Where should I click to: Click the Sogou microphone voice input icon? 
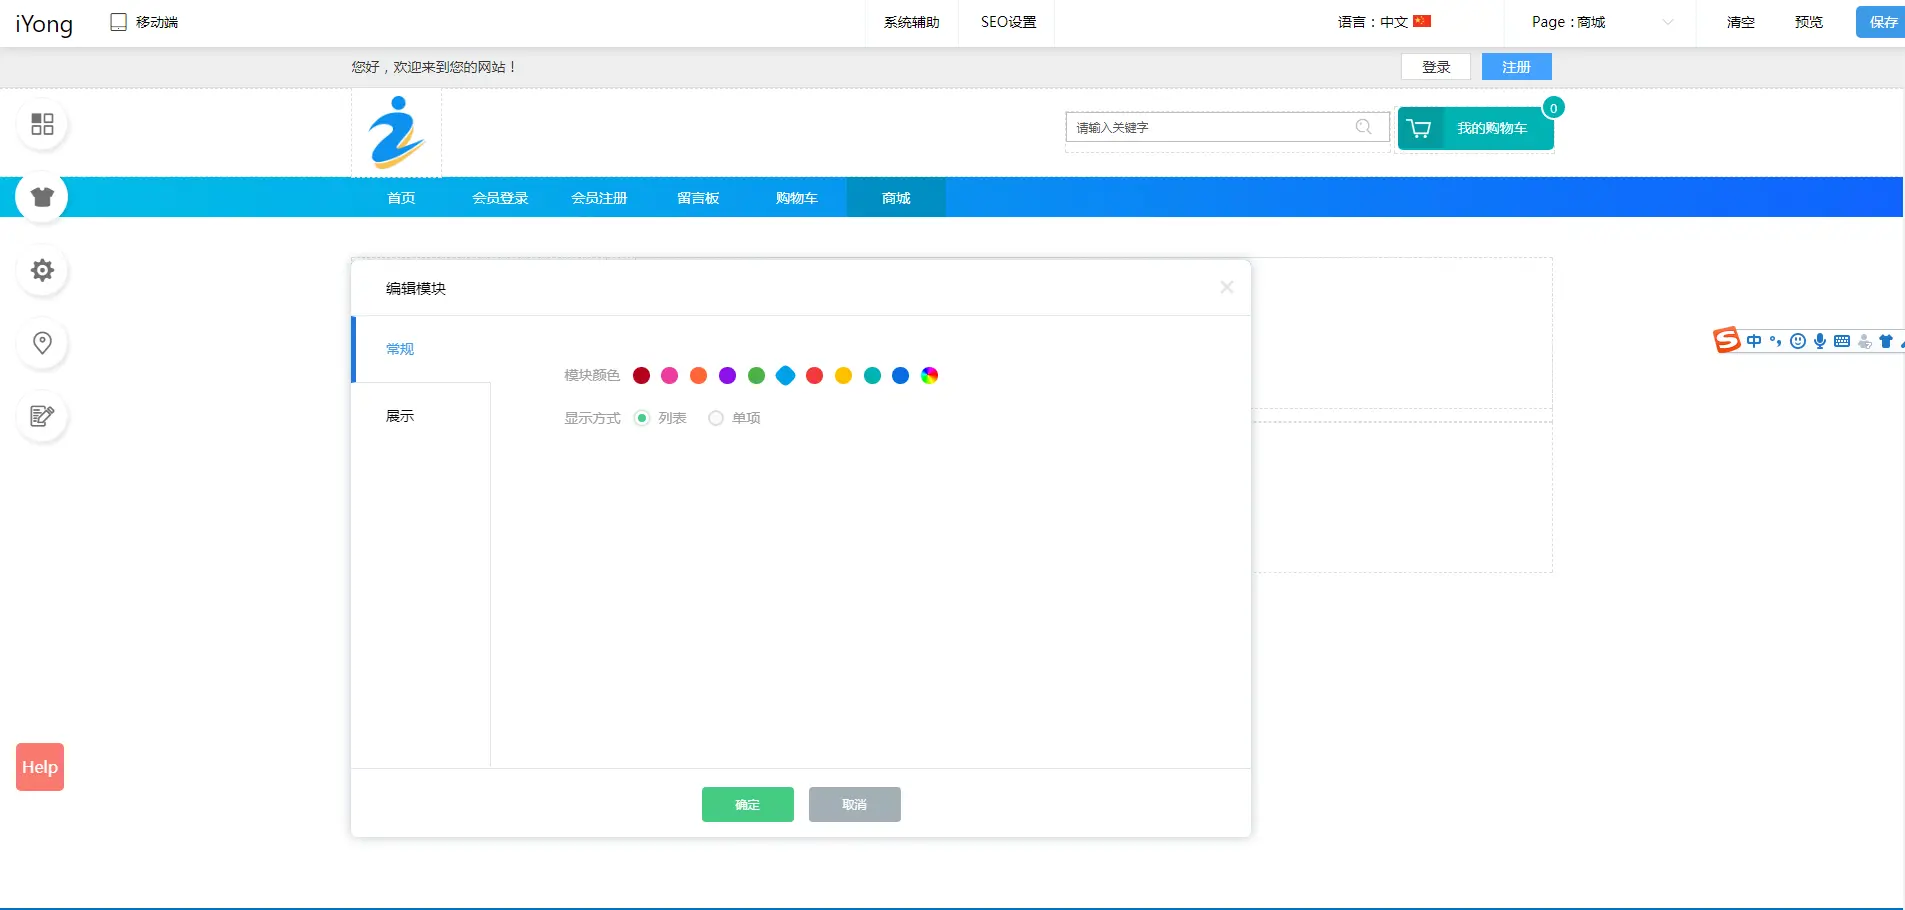[1819, 341]
